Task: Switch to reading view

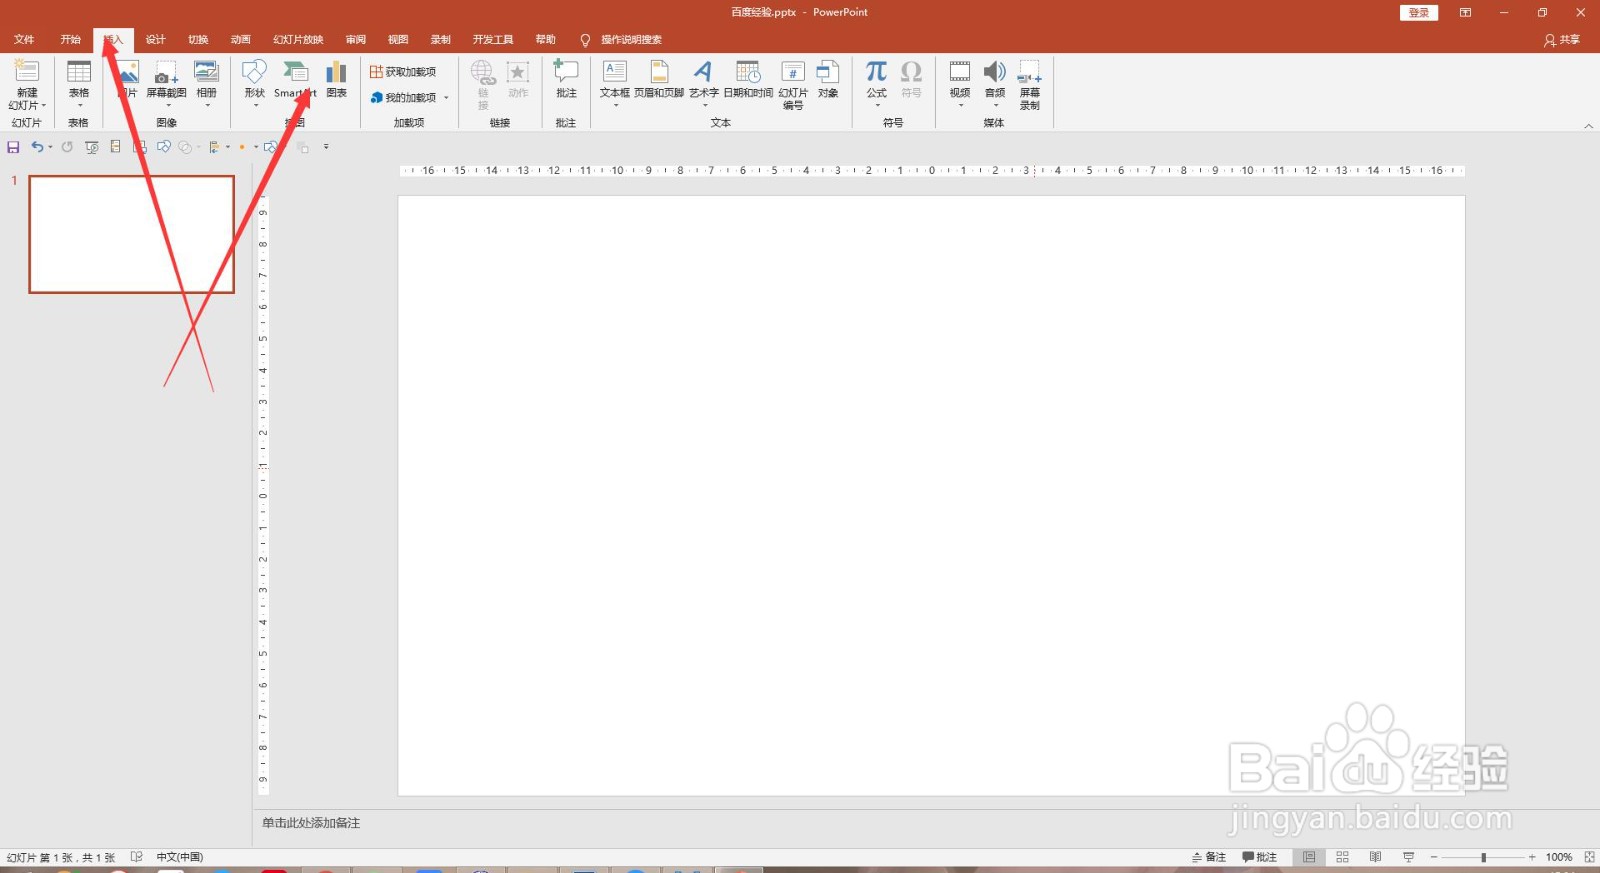Action: tap(1376, 857)
